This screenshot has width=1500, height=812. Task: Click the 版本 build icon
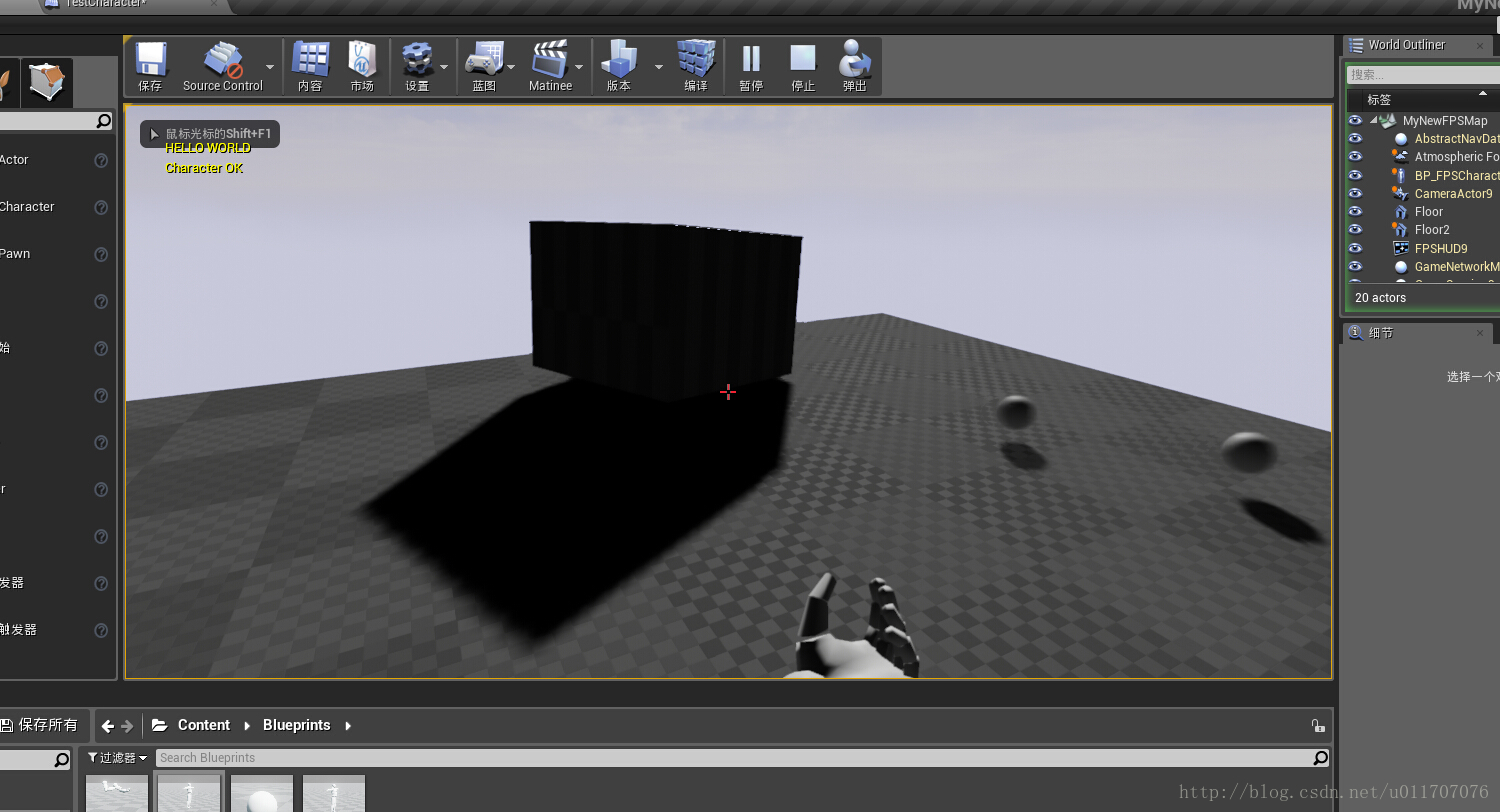pyautogui.click(x=619, y=60)
